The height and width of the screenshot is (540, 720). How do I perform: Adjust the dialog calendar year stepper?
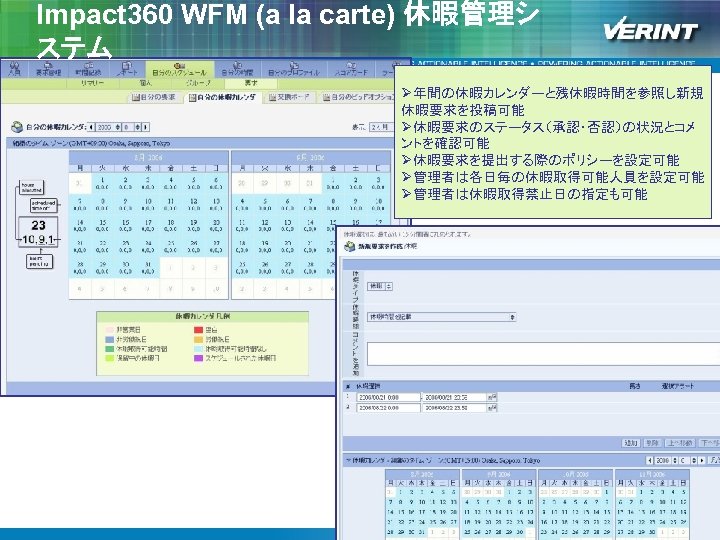pos(675,460)
